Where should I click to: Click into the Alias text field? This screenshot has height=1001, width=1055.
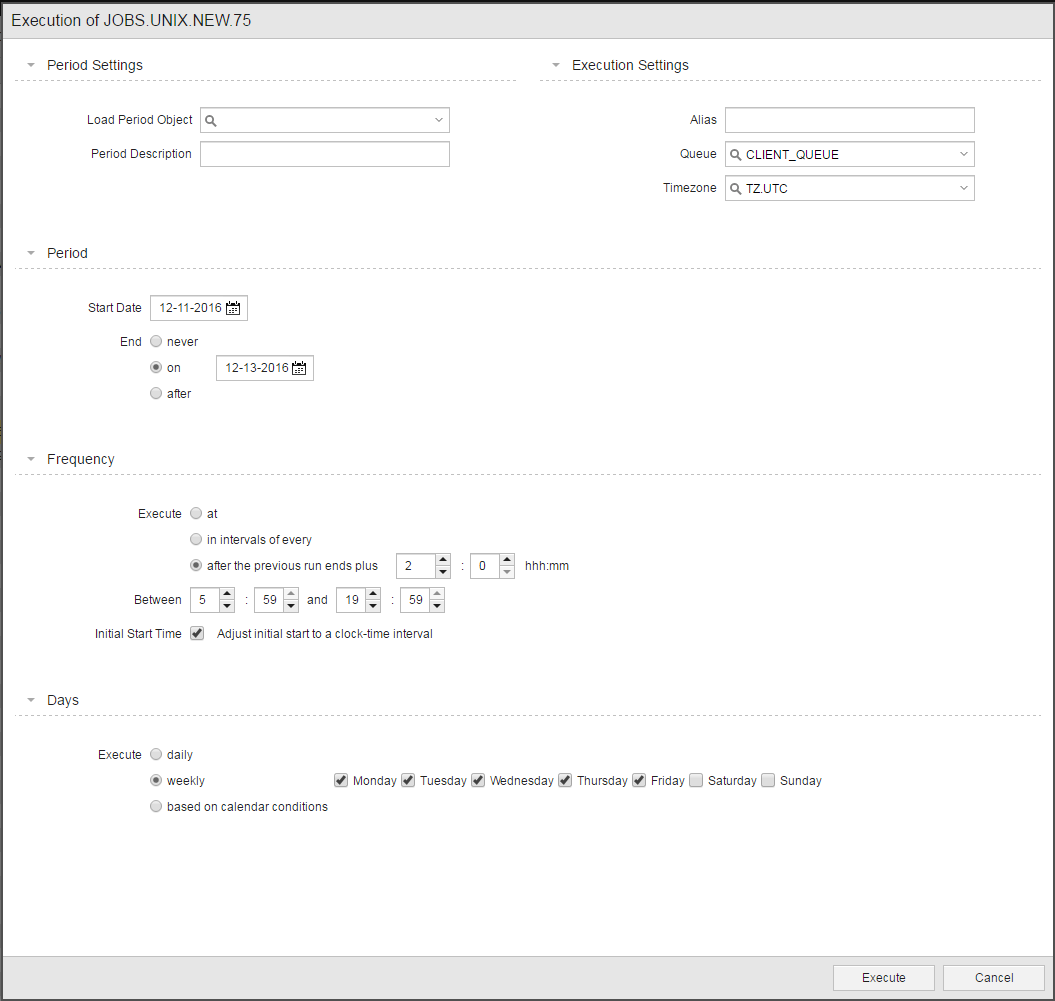(x=849, y=121)
